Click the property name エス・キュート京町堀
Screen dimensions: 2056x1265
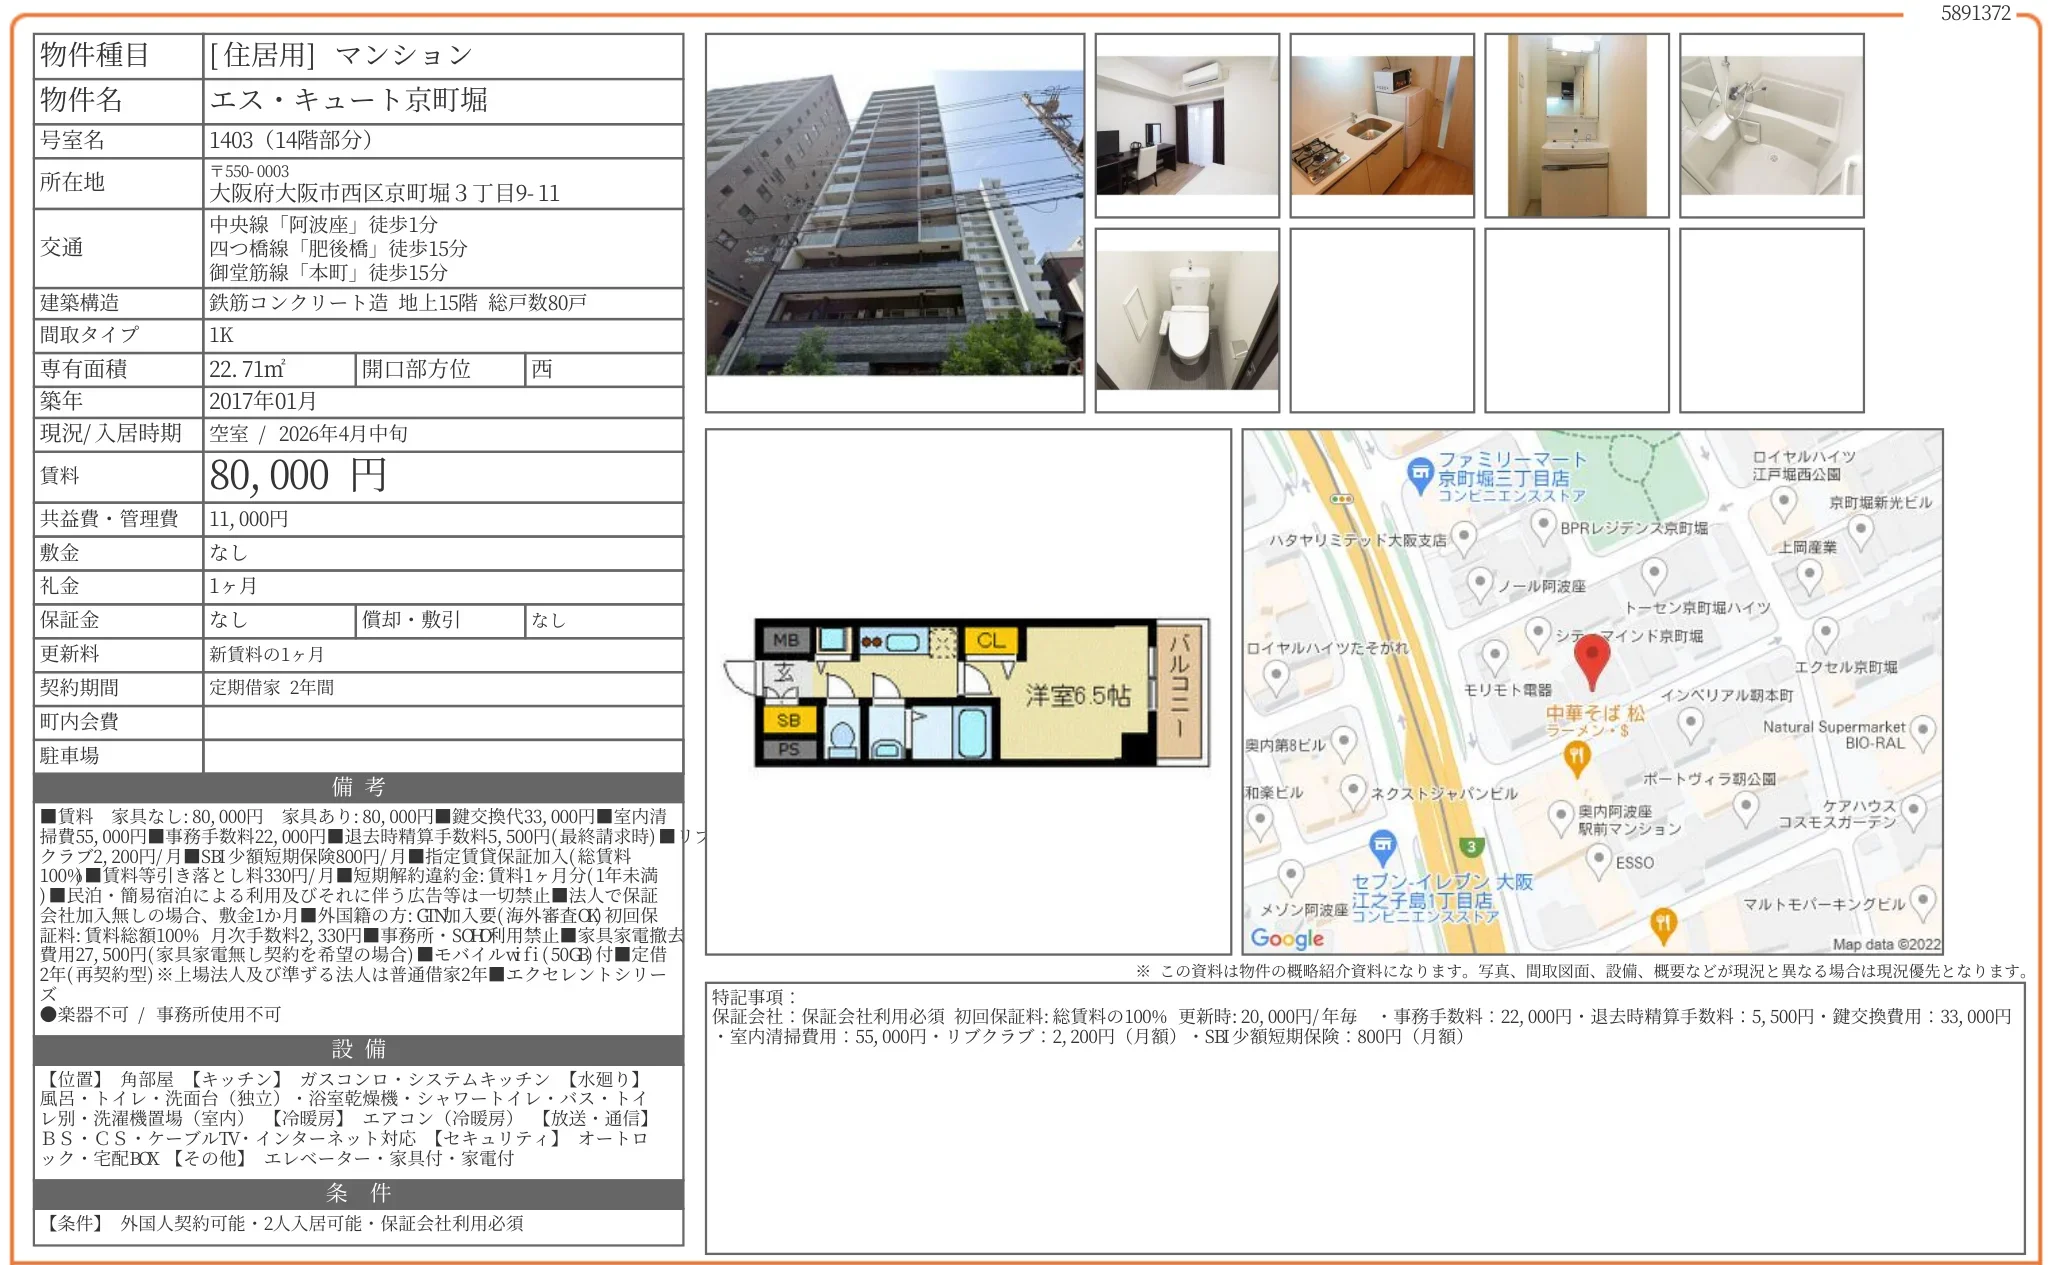click(348, 100)
